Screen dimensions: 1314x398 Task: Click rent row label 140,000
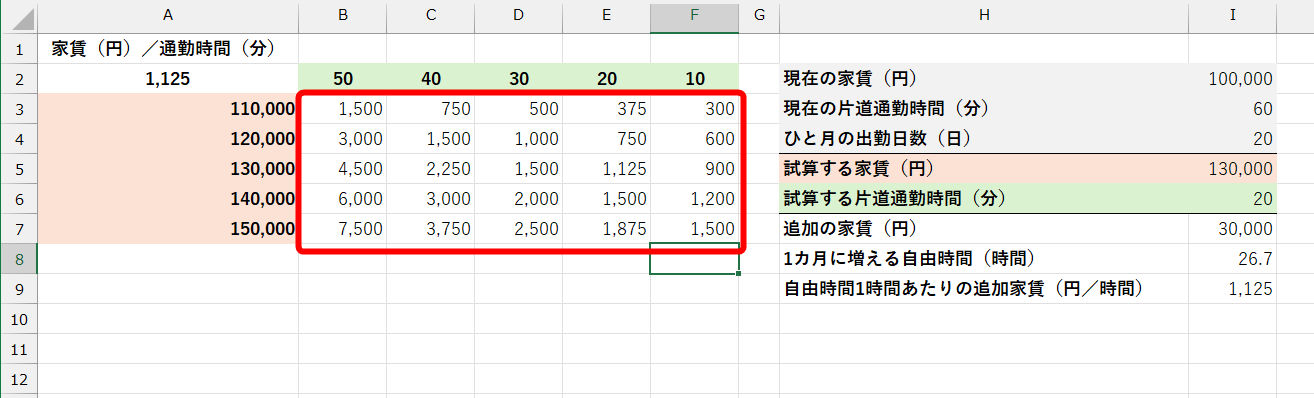point(168,198)
